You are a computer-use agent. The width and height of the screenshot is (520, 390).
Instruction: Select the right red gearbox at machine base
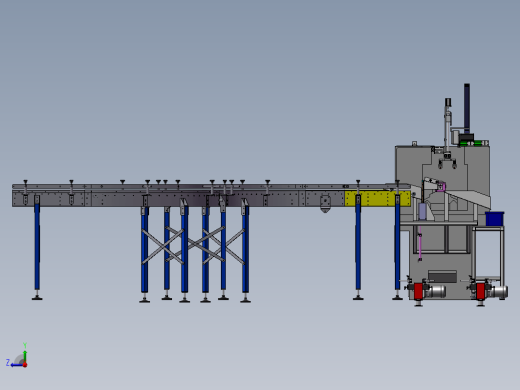click(x=480, y=291)
